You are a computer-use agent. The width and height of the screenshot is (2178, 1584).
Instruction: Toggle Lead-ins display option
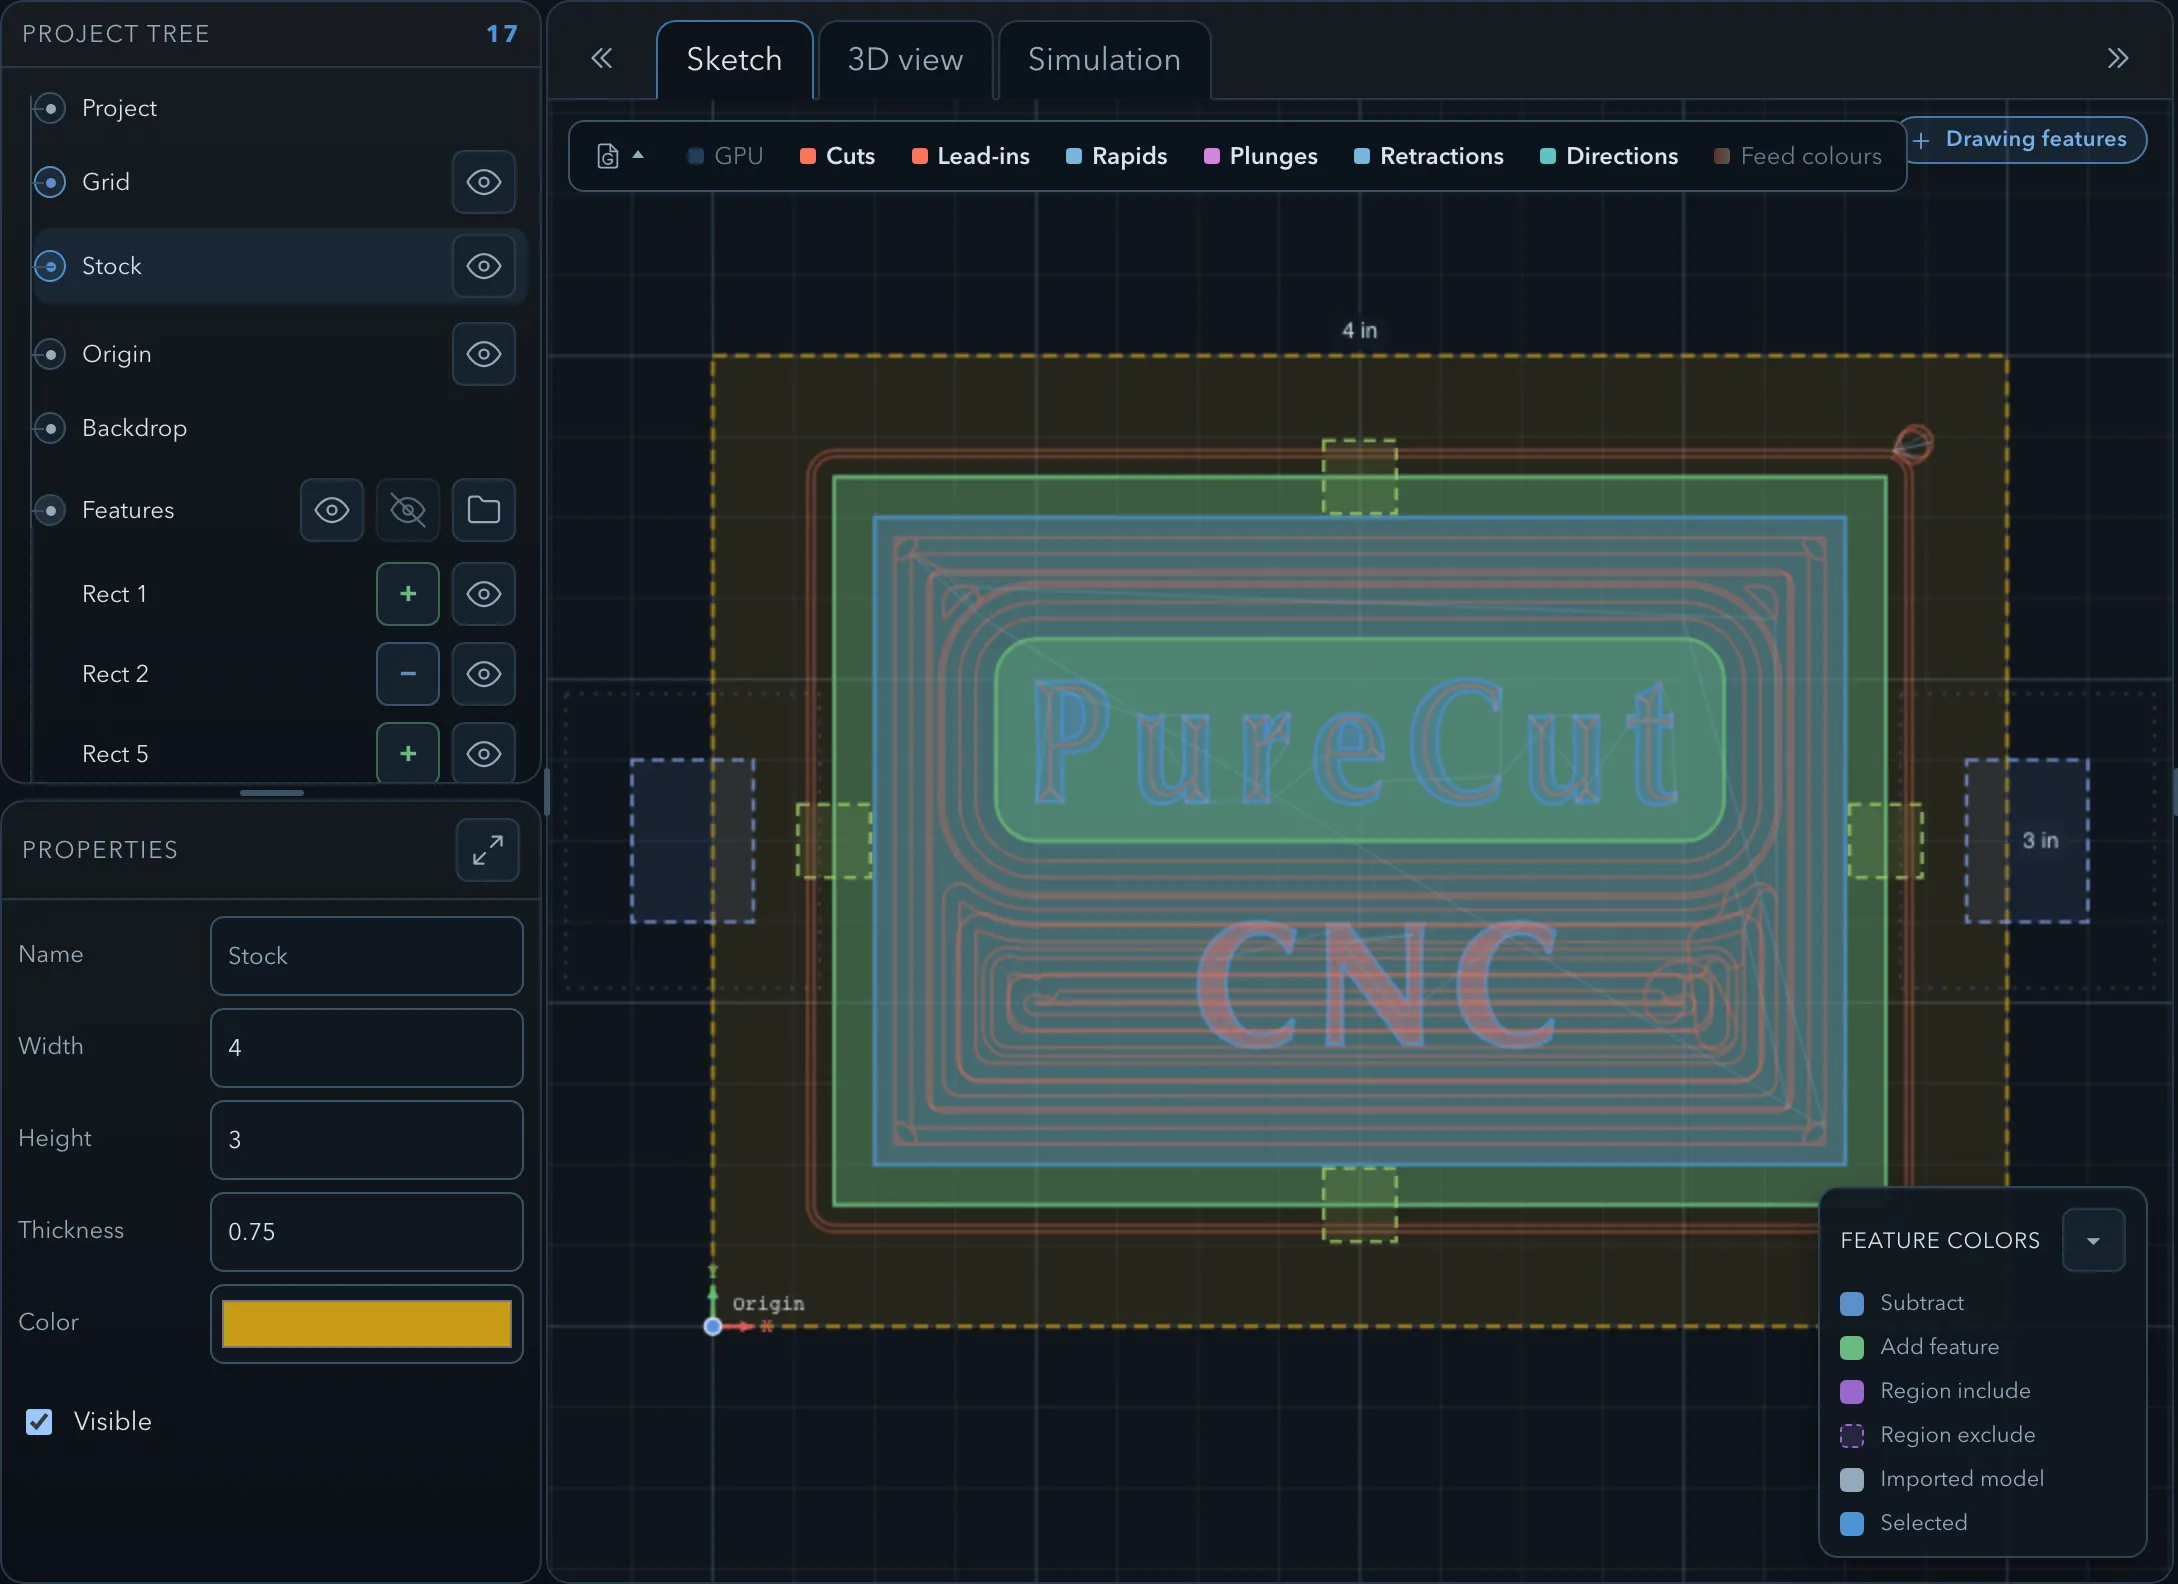click(970, 156)
